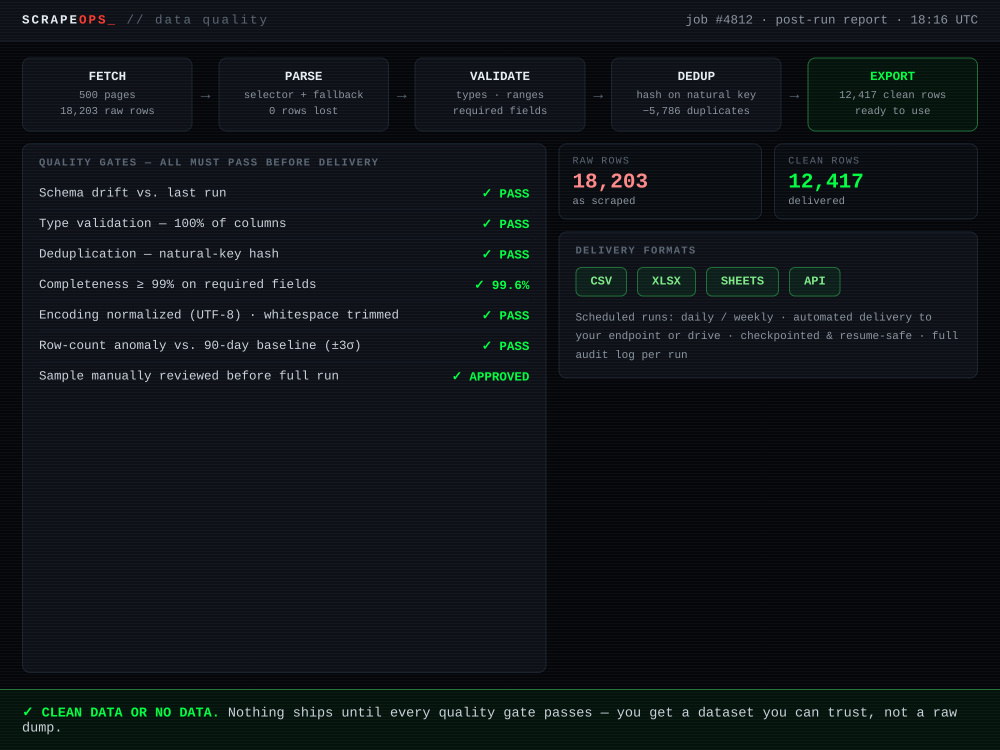
Task: Open the FETCH pipeline stage card
Action: [107, 94]
